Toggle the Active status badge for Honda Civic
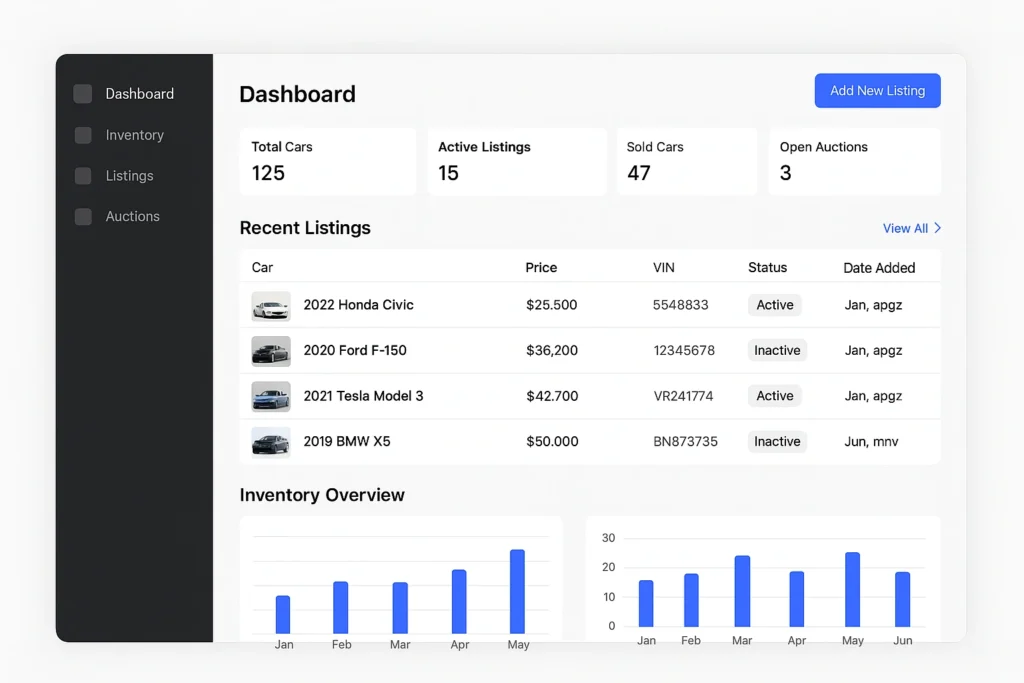The image size is (1024, 683). click(774, 305)
